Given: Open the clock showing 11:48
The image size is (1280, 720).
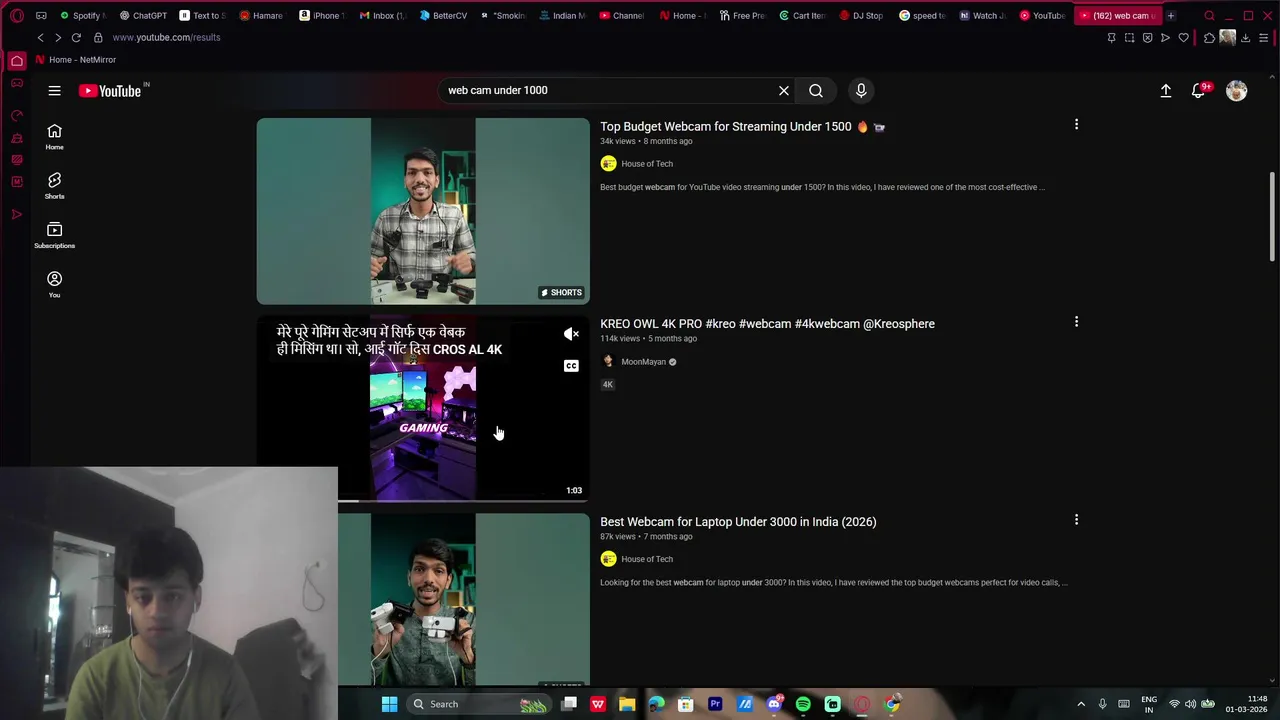Looking at the screenshot, I should [x=1246, y=704].
